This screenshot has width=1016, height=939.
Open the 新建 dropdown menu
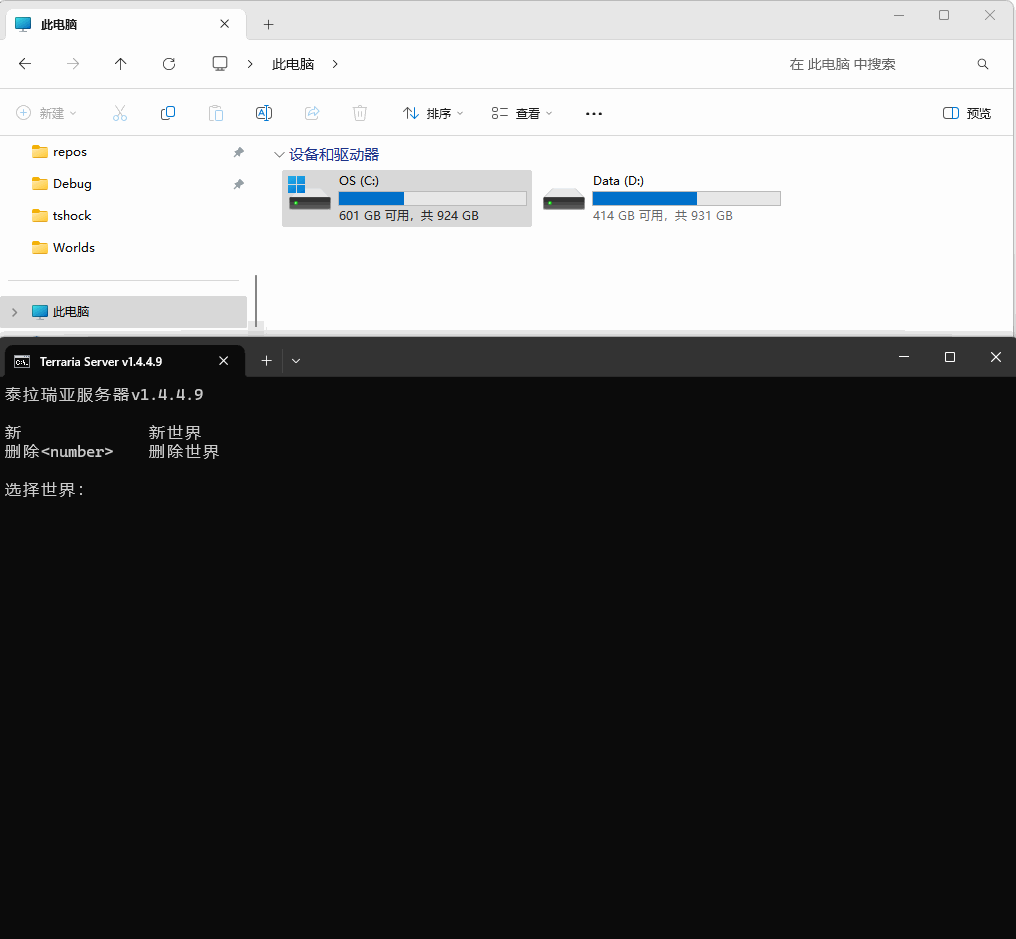pyautogui.click(x=46, y=113)
